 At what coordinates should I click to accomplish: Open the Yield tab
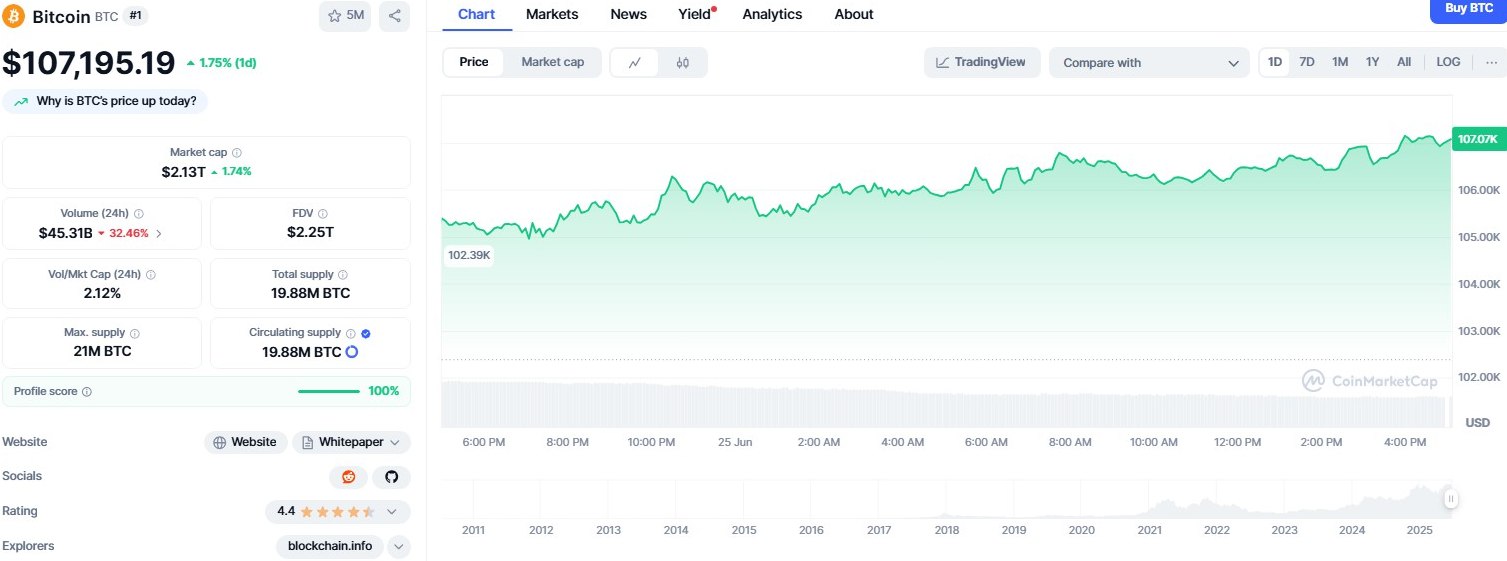[x=695, y=14]
